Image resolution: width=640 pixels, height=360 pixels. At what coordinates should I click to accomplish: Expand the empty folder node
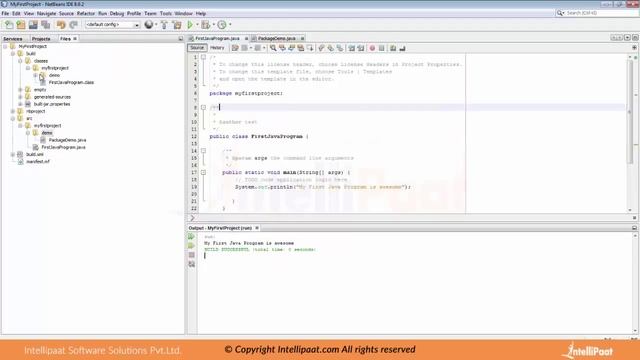[20, 90]
